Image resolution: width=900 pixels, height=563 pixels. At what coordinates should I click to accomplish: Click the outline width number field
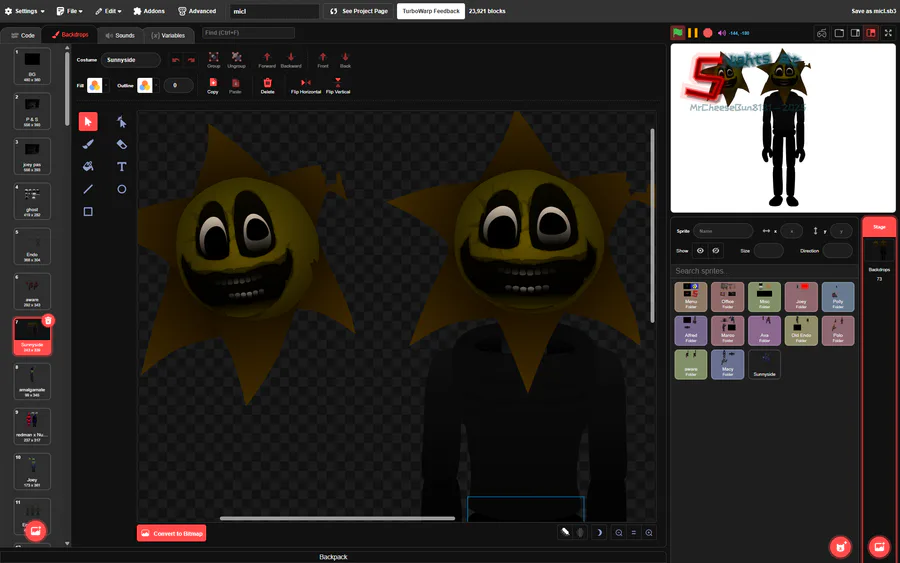point(179,86)
